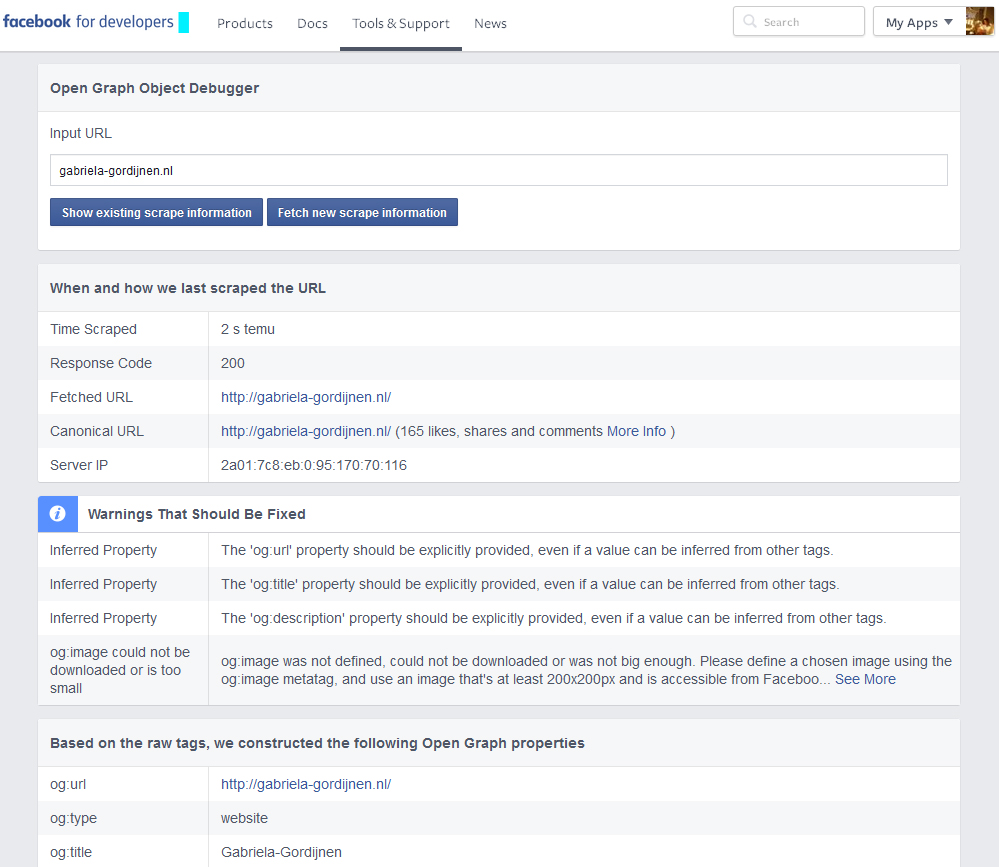Select the Time Scraped value '2 s temu'
The height and width of the screenshot is (867, 999).
tap(248, 329)
